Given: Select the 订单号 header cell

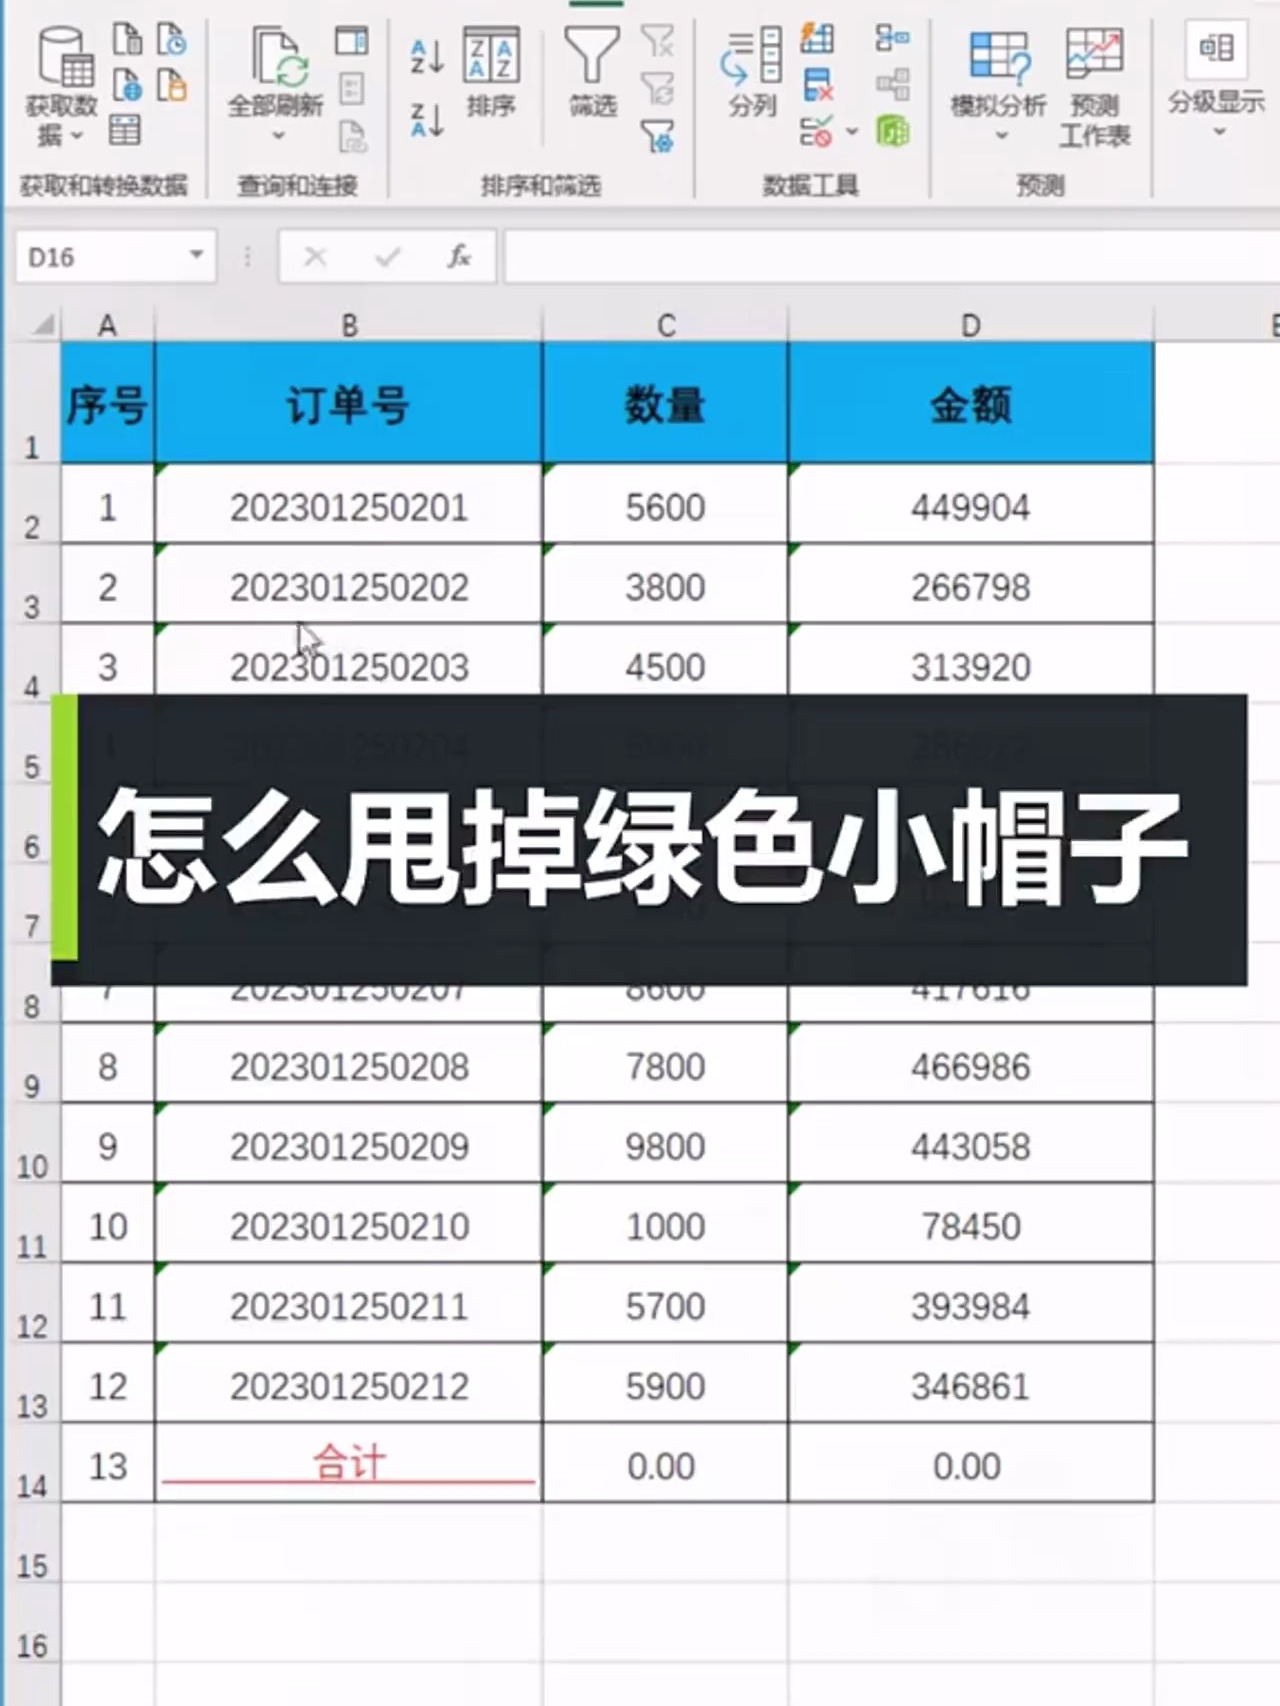Looking at the screenshot, I should [x=349, y=403].
